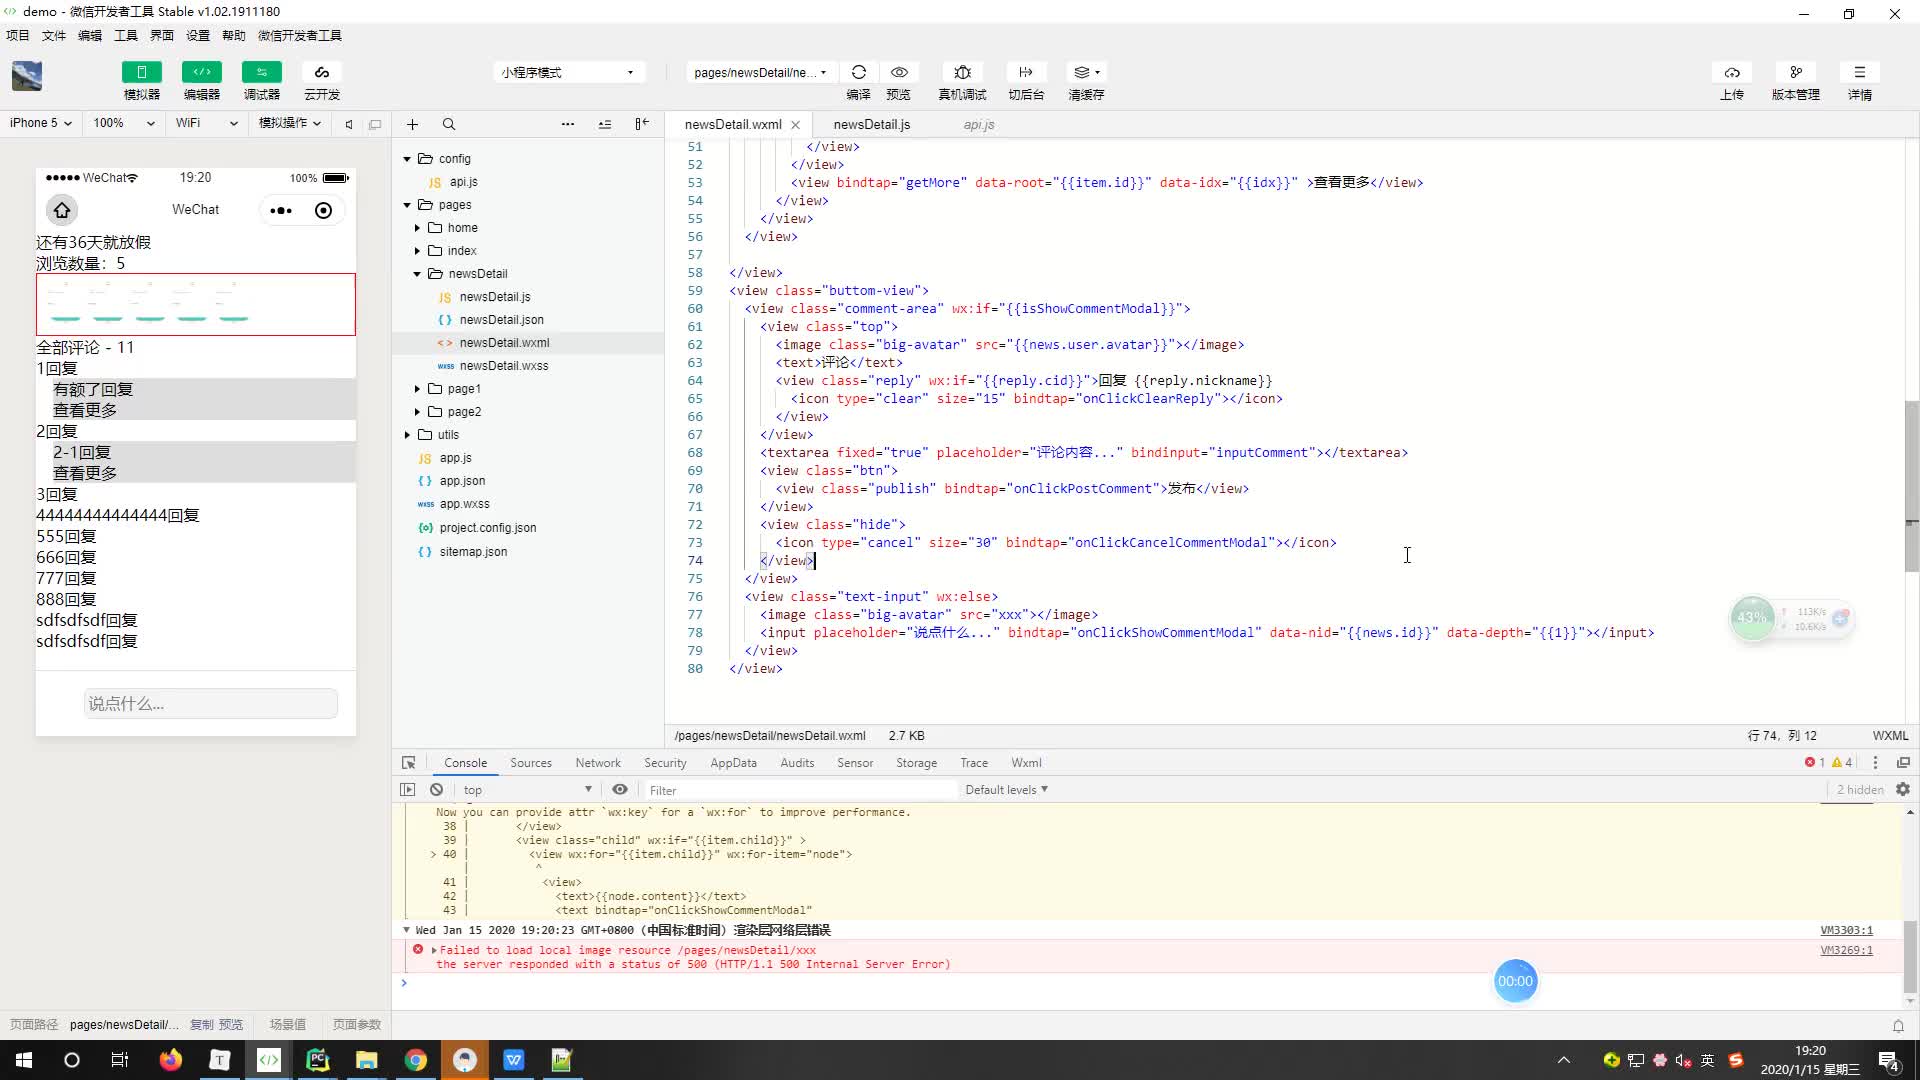The width and height of the screenshot is (1920, 1080).
Task: Collapse the config folder
Action: tap(407, 159)
